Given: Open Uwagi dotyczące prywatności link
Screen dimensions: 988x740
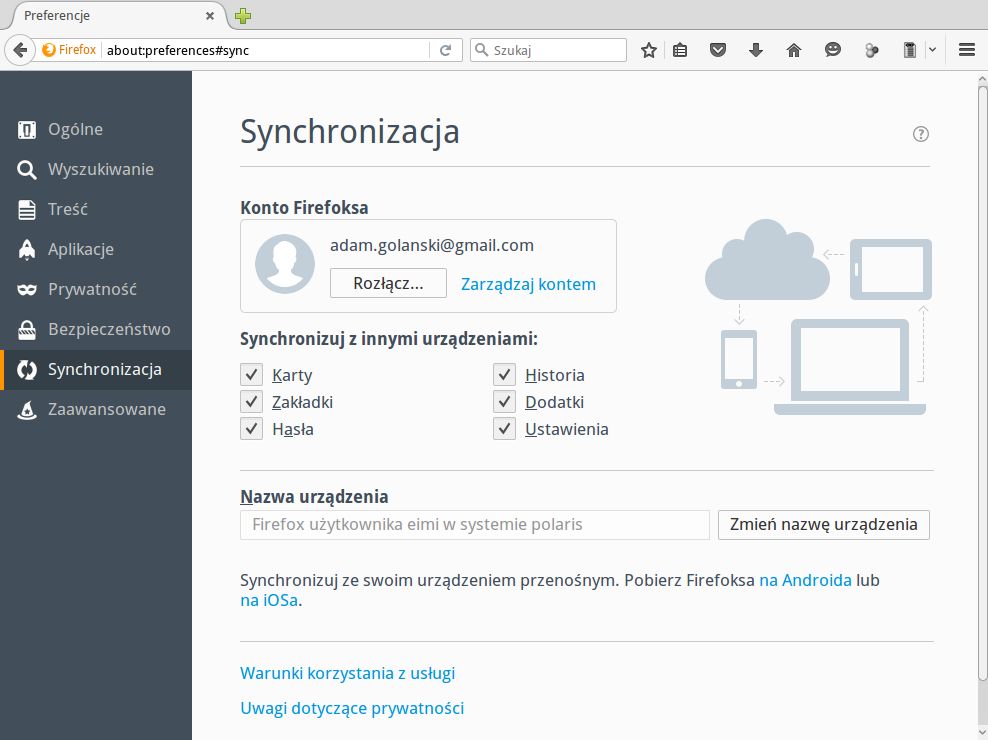Looking at the screenshot, I should point(352,708).
